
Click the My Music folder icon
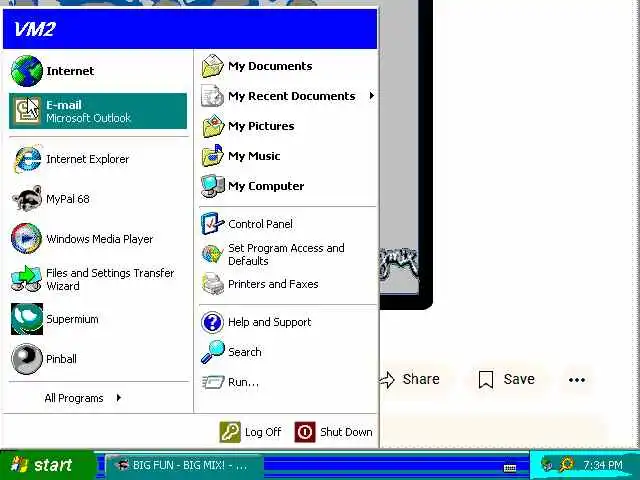[213, 156]
